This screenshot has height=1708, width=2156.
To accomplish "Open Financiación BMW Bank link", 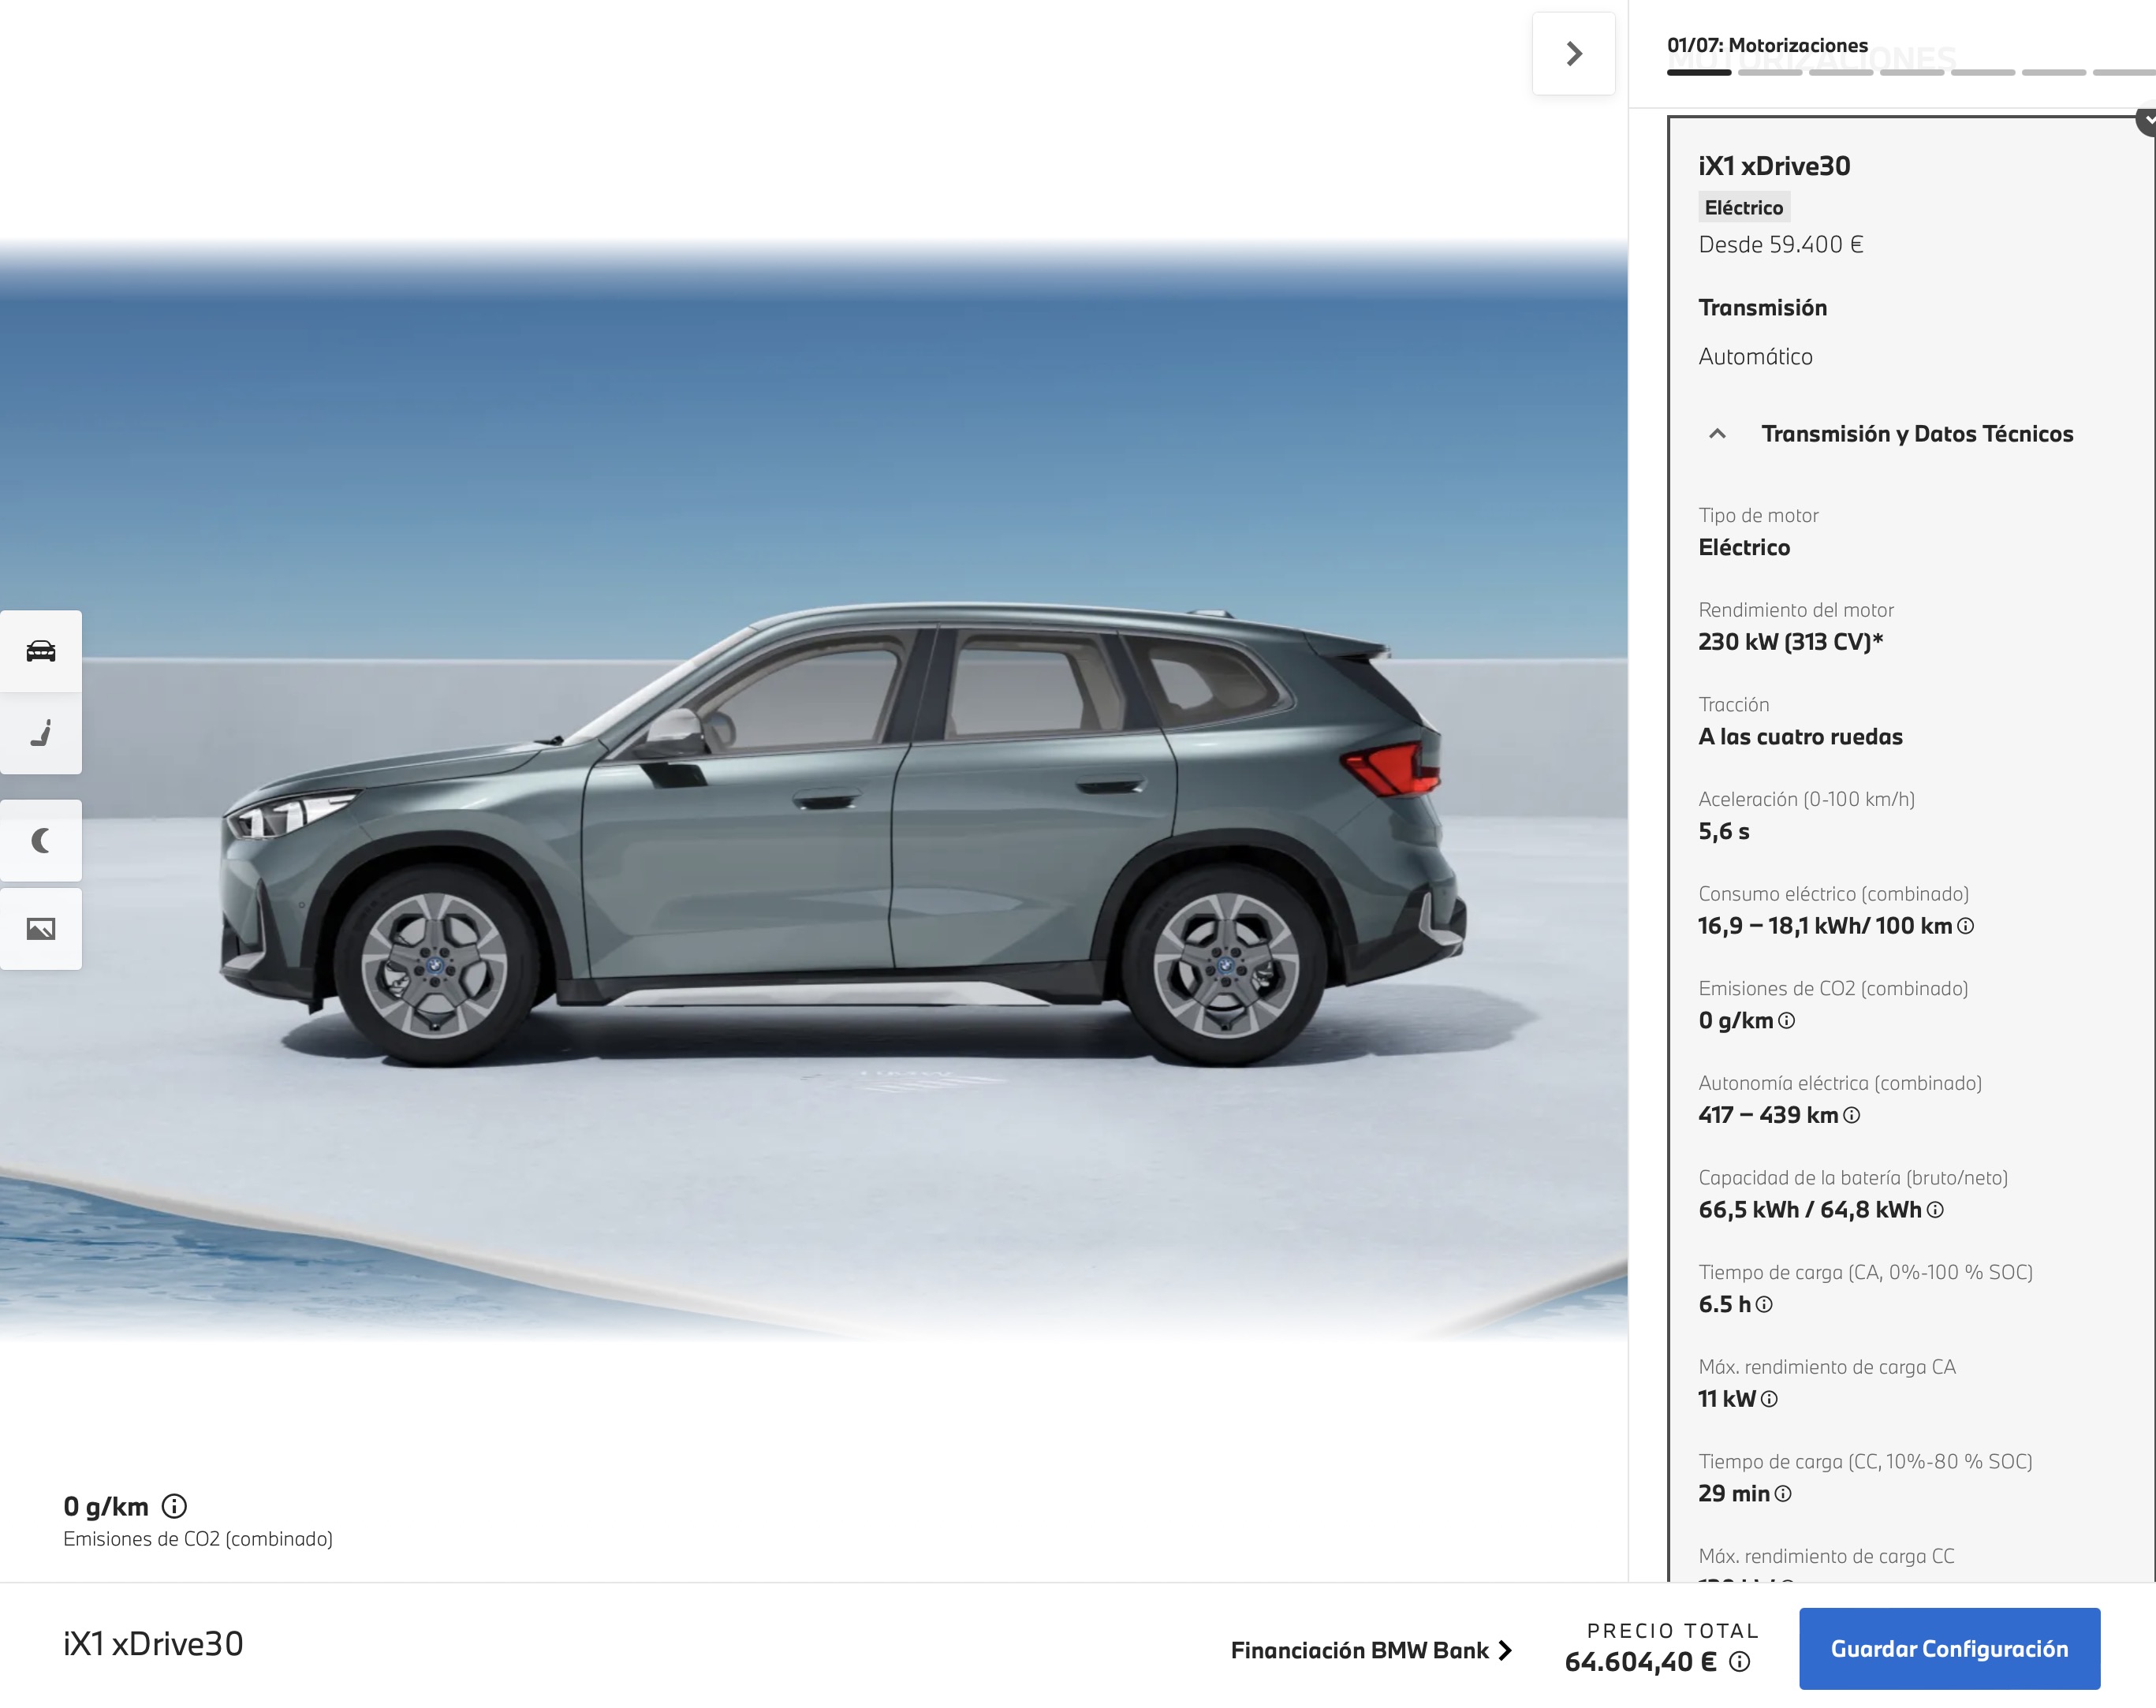I will tap(1370, 1650).
